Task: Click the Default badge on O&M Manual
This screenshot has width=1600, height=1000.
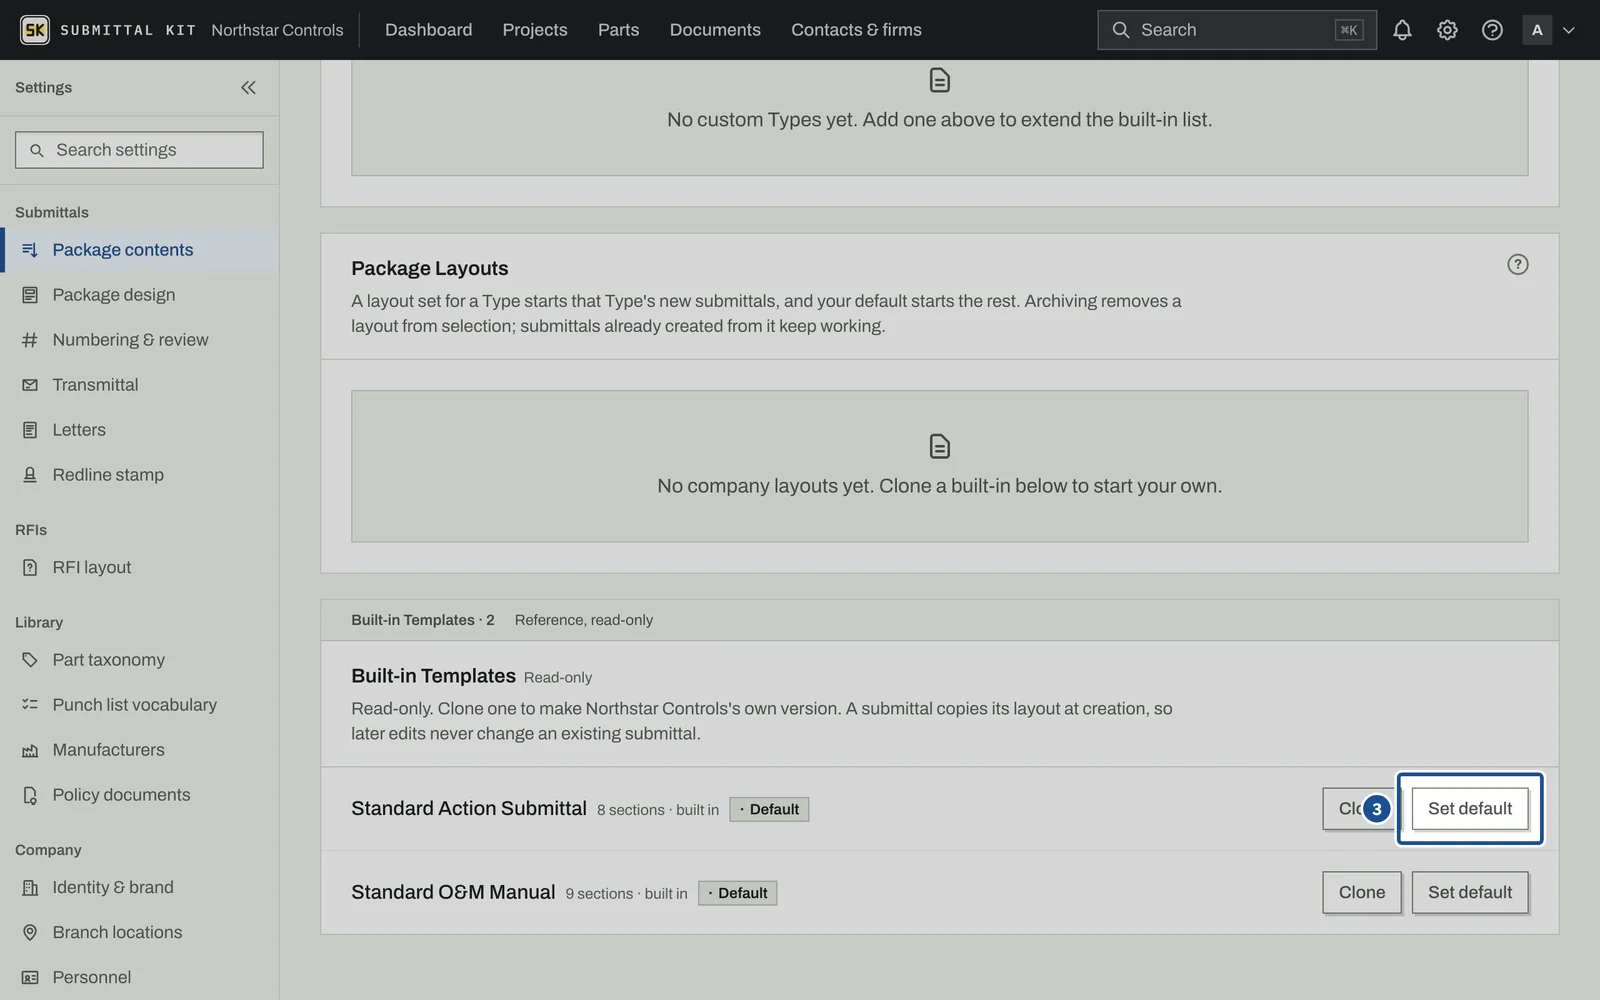Action: pyautogui.click(x=737, y=893)
